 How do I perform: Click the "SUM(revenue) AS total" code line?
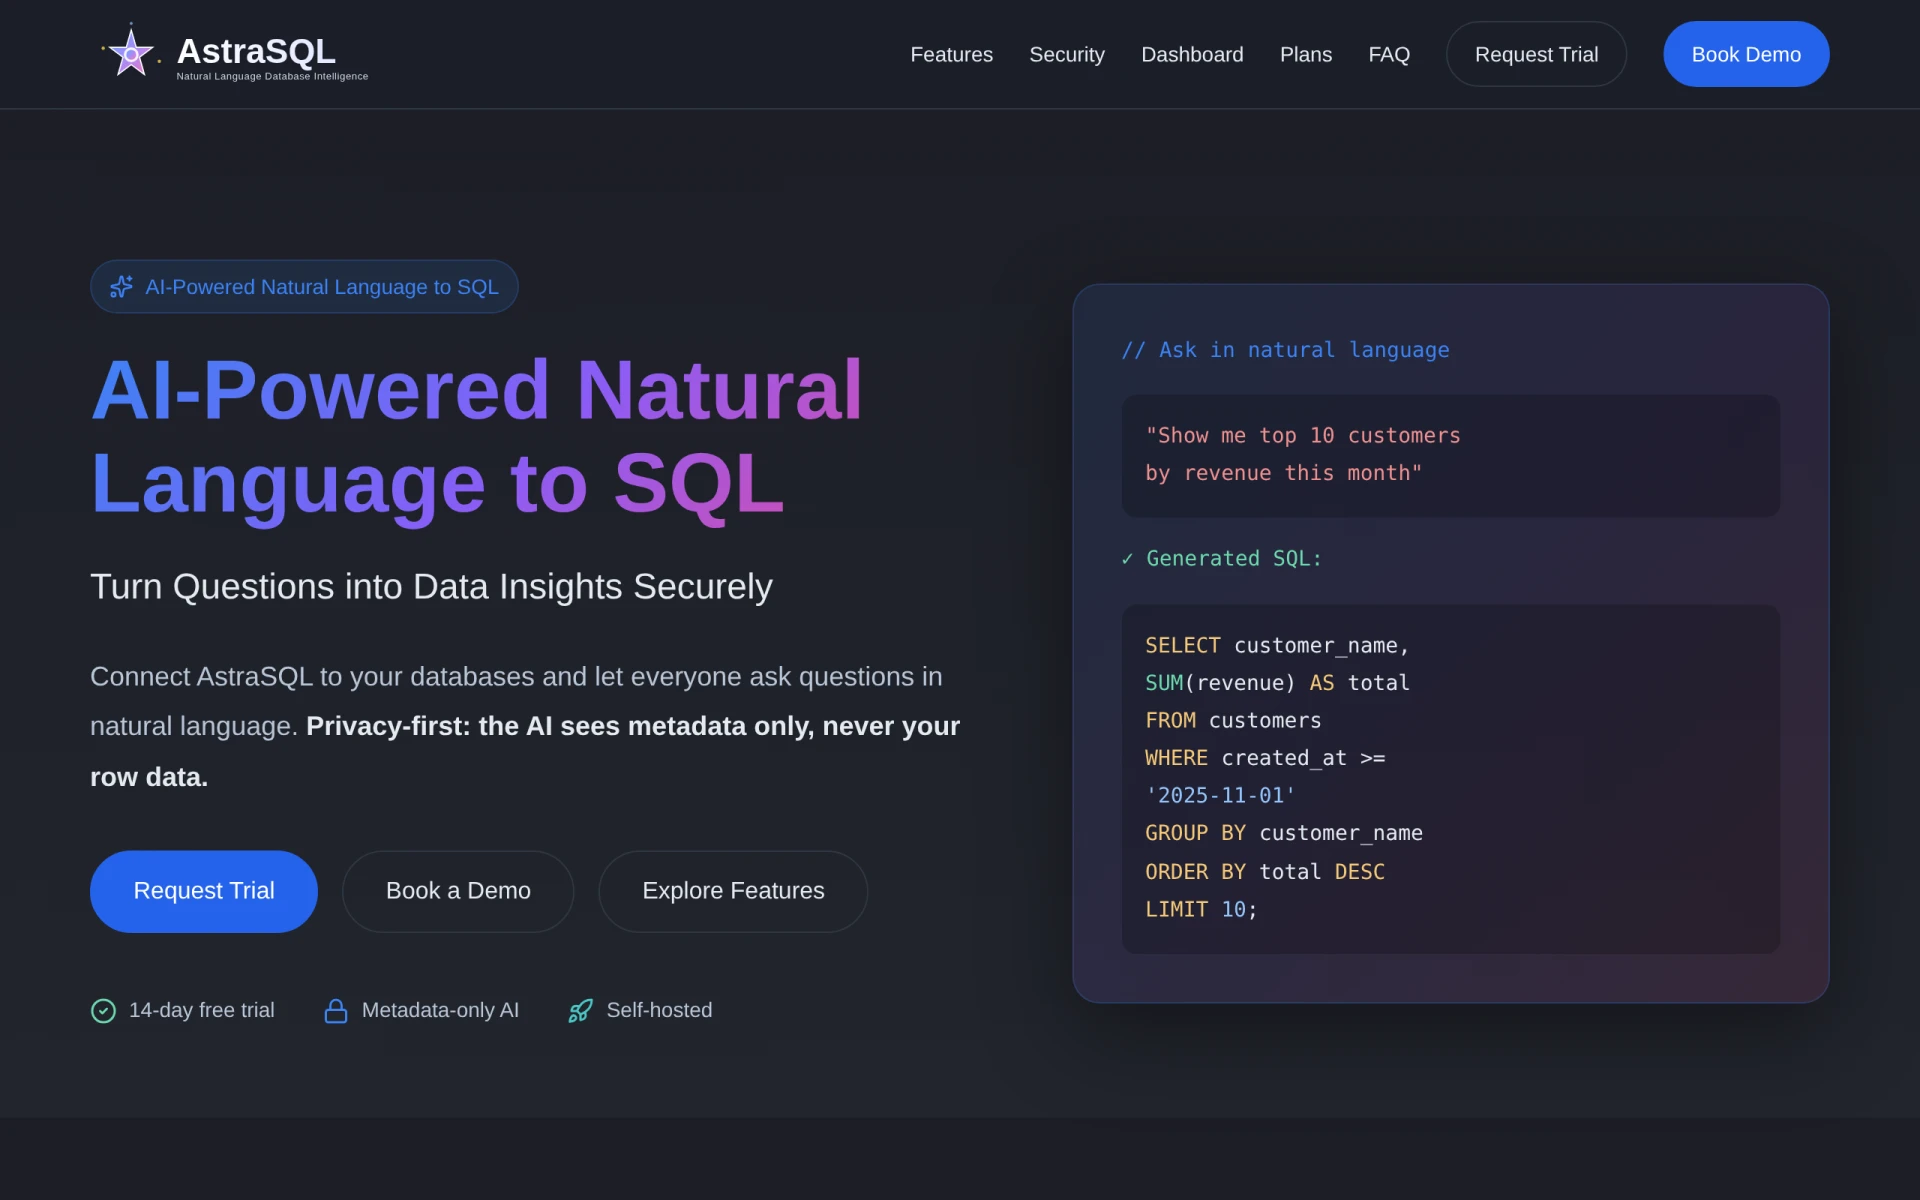tap(1277, 683)
